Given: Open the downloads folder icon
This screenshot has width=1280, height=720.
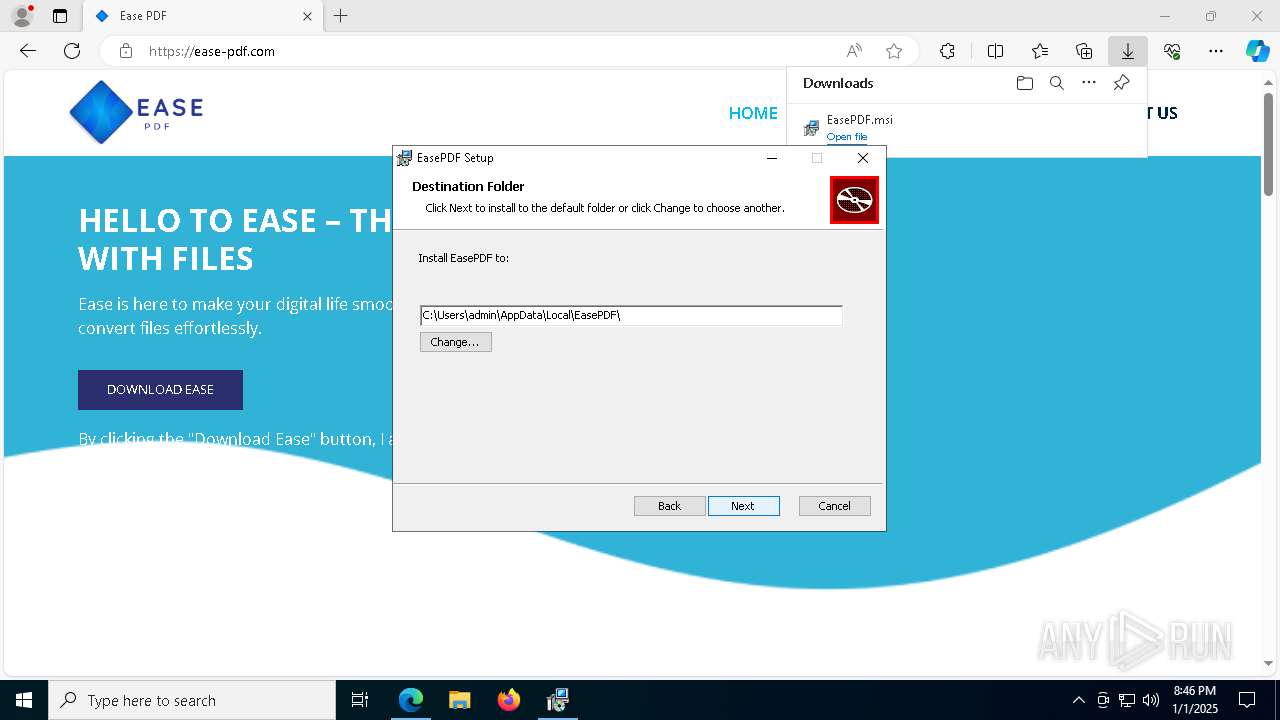Looking at the screenshot, I should pos(1024,83).
